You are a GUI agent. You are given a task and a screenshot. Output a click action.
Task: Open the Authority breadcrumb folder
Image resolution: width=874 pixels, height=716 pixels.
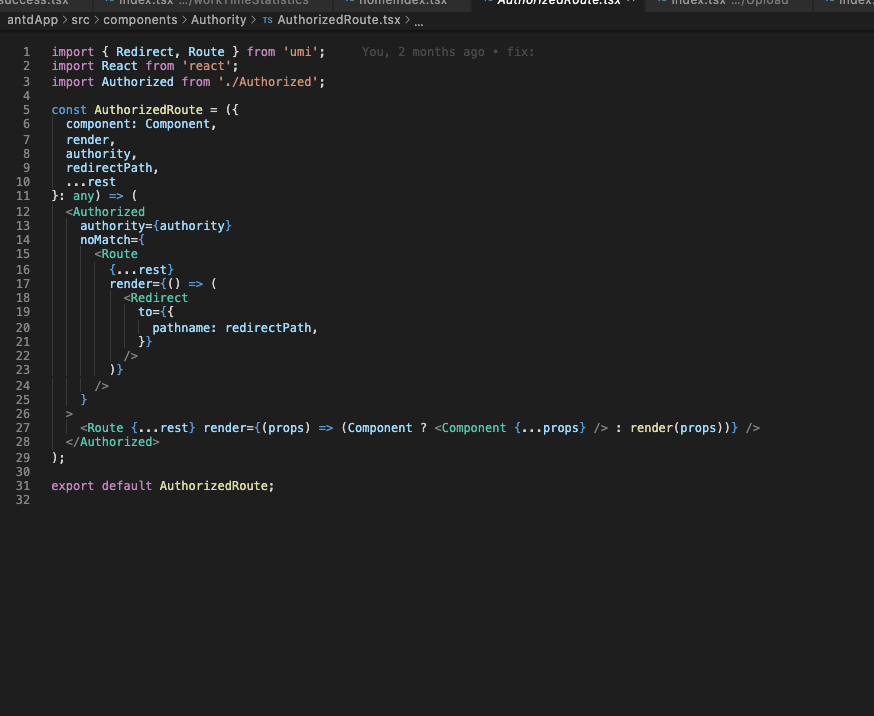point(218,20)
